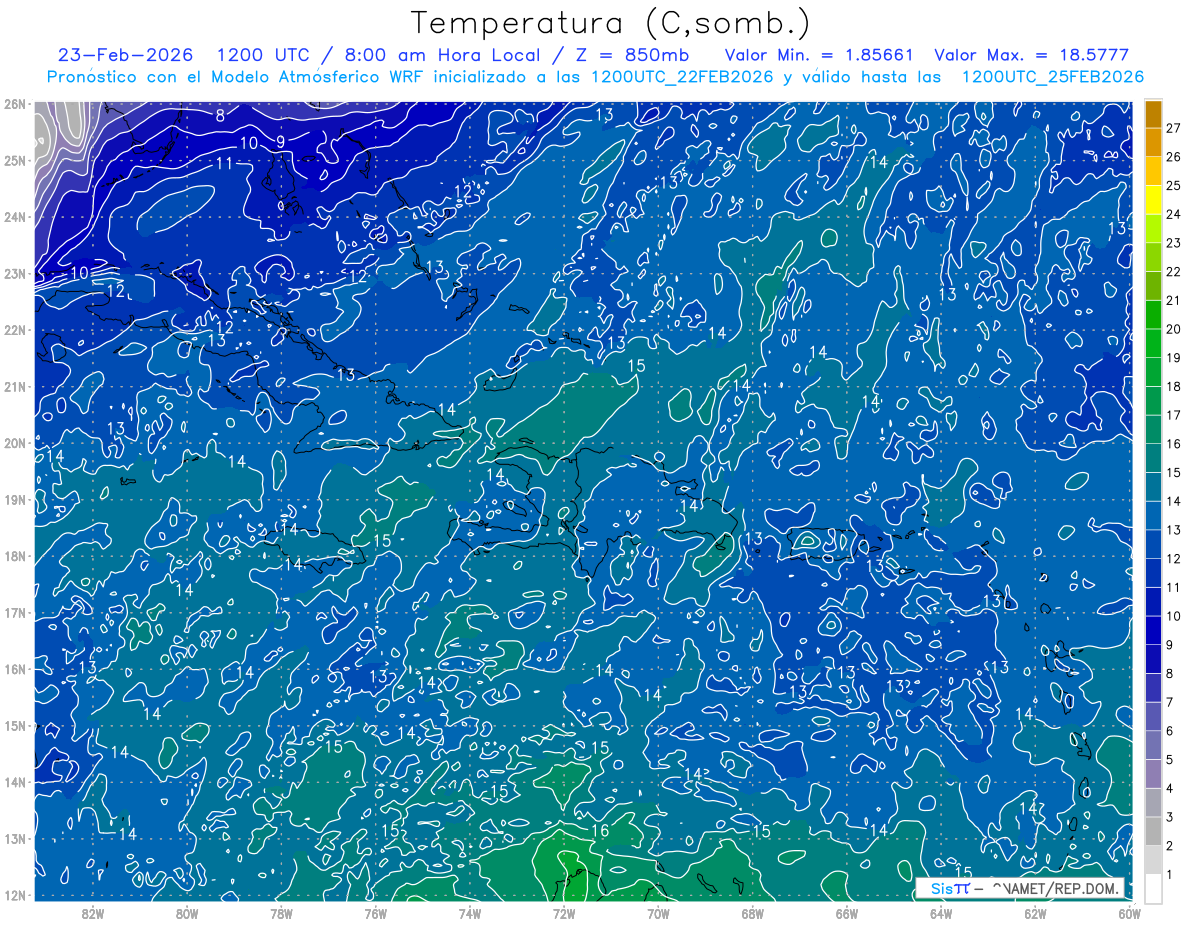Click the latitude label "20N"
This screenshot has height=927, width=1200.
pyautogui.click(x=15, y=443)
